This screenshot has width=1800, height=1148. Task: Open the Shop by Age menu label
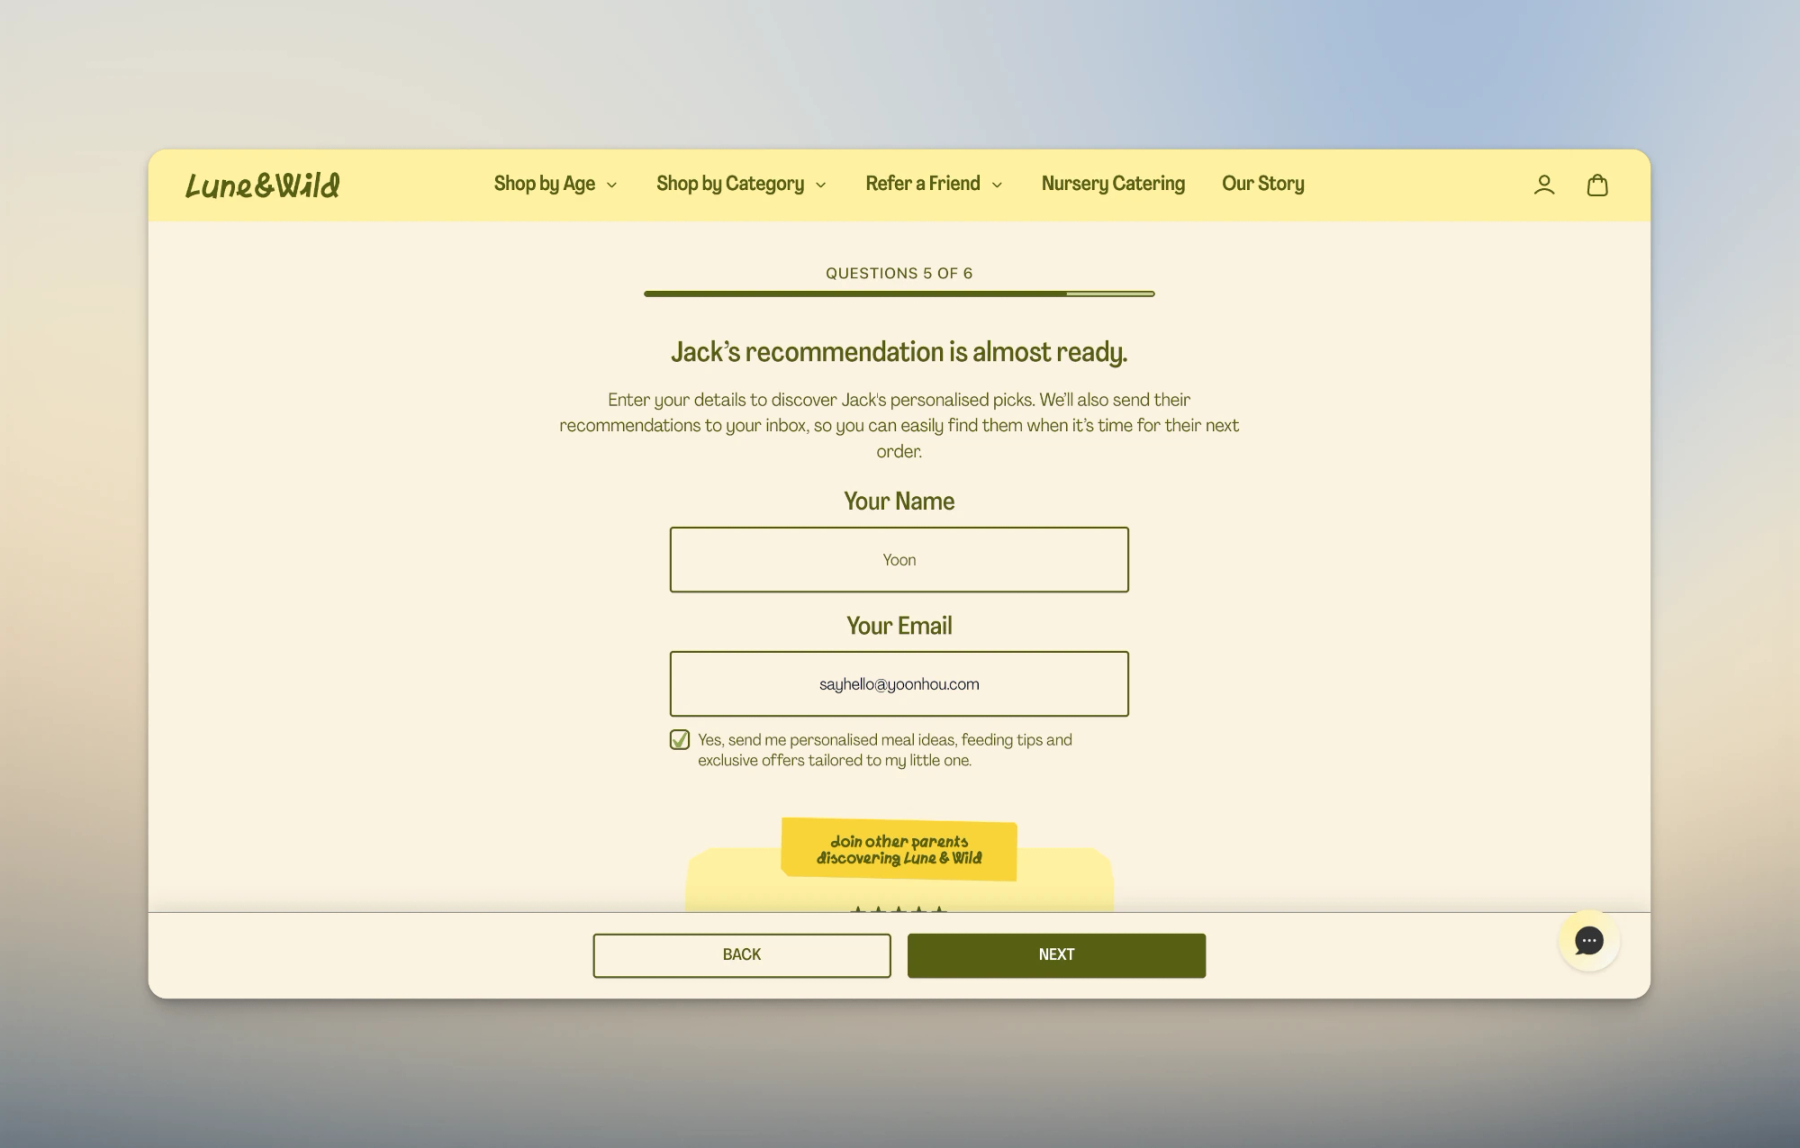(544, 184)
